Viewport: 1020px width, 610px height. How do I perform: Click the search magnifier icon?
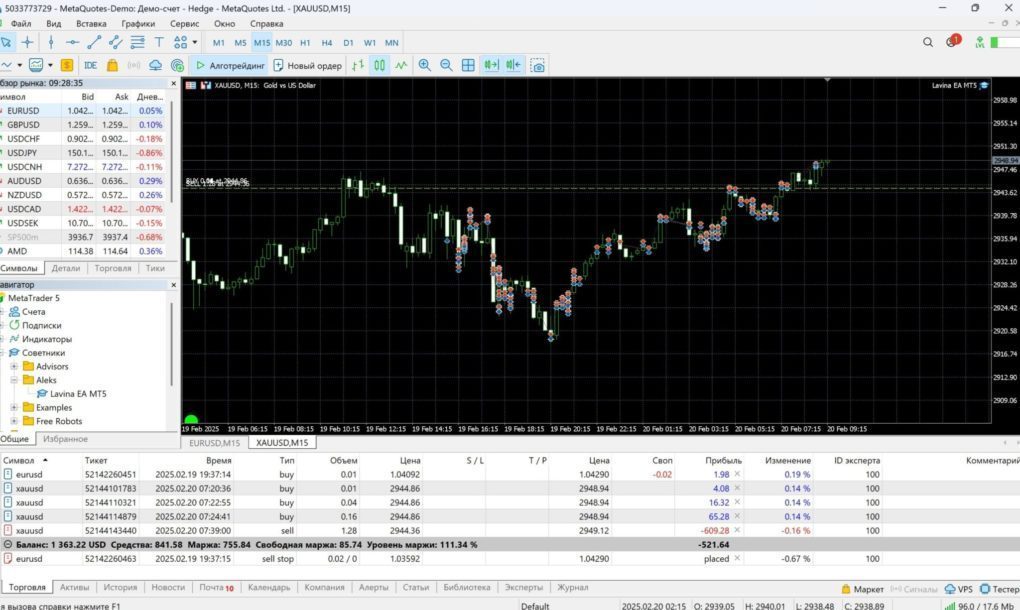(928, 42)
